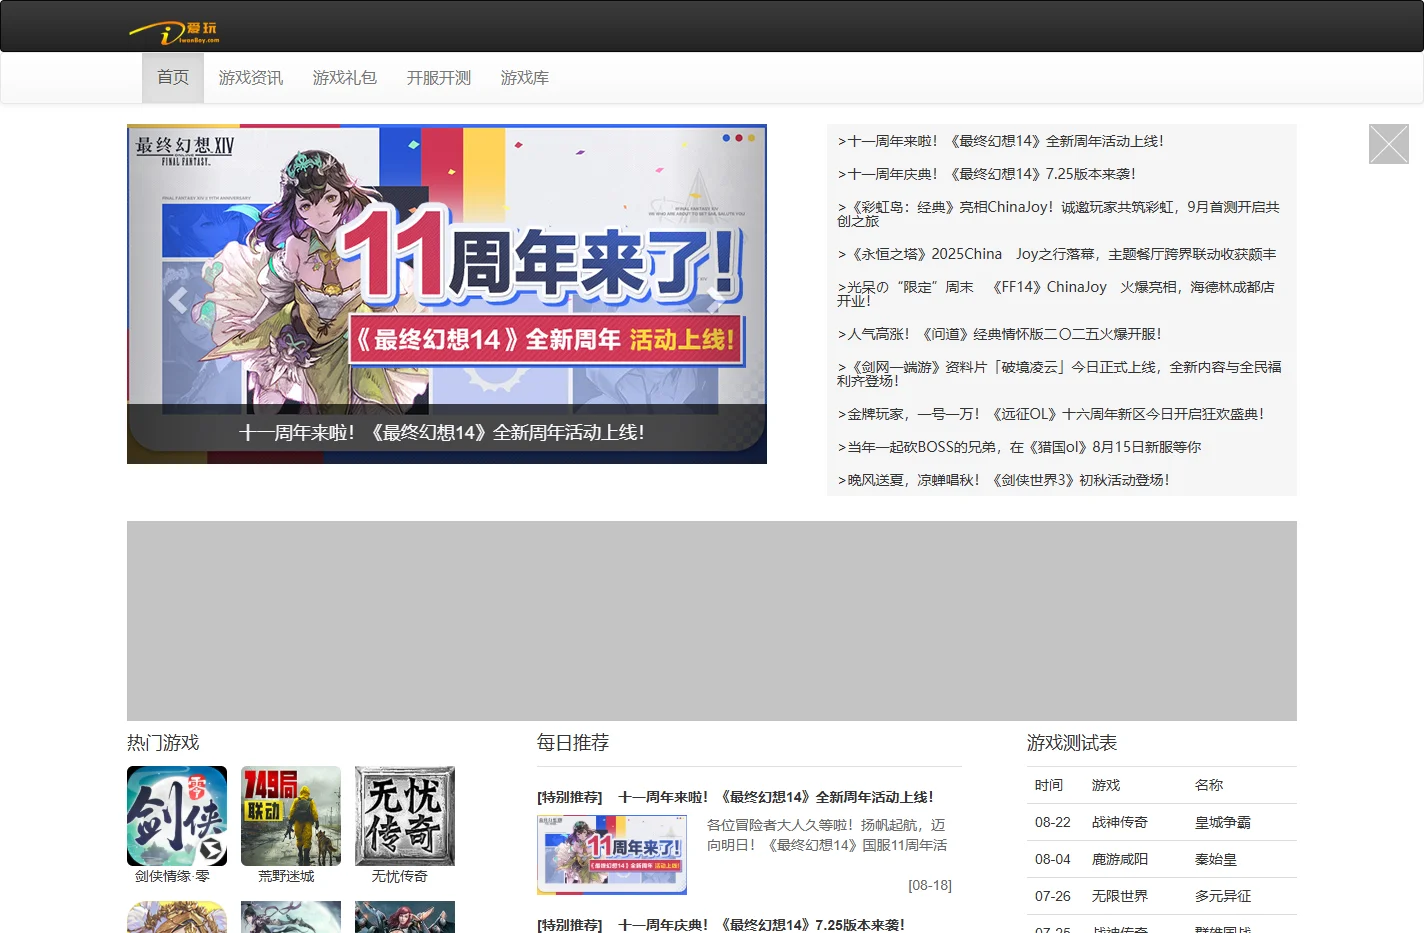Open 特别推荐 十一周年庆典 7.25版本 headline
The height and width of the screenshot is (933, 1424).
[x=721, y=925]
